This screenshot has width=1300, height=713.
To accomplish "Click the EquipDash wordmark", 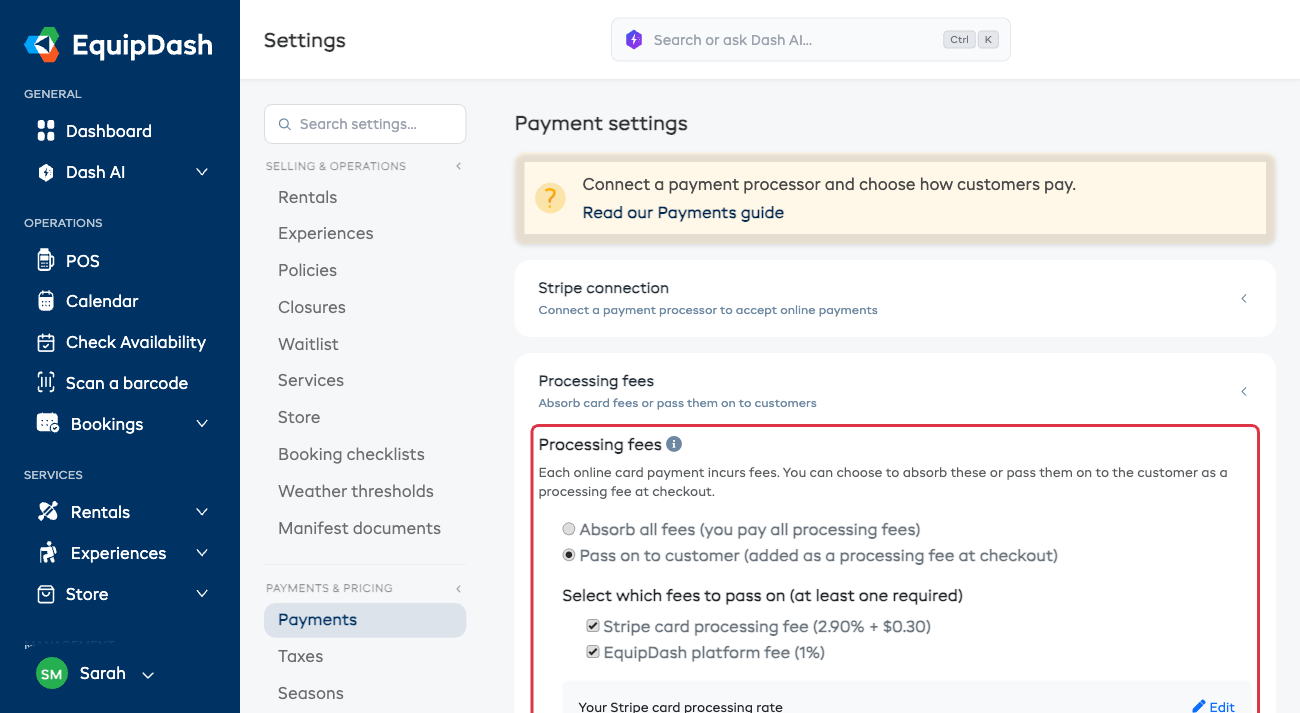I will click(142, 45).
